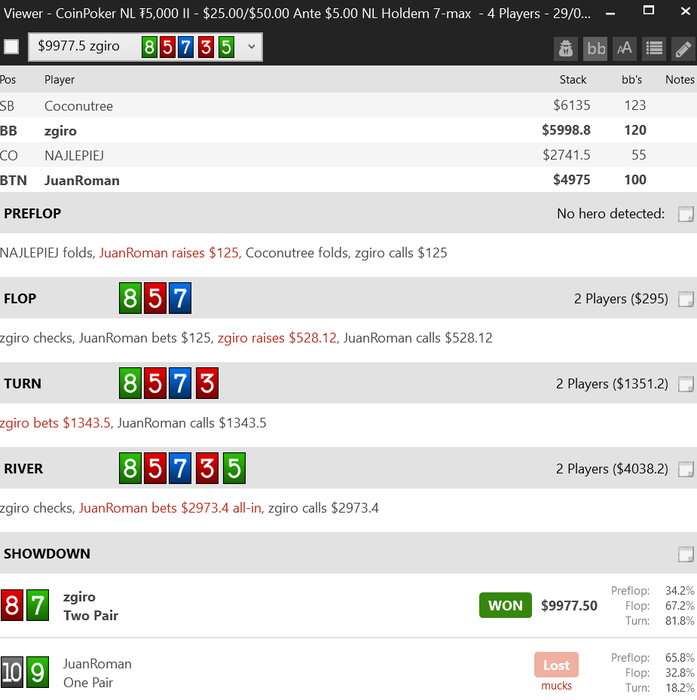This screenshot has height=700, width=697.
Task: Open the $9977.5 zgiro hand dropdown
Action: tap(145, 47)
